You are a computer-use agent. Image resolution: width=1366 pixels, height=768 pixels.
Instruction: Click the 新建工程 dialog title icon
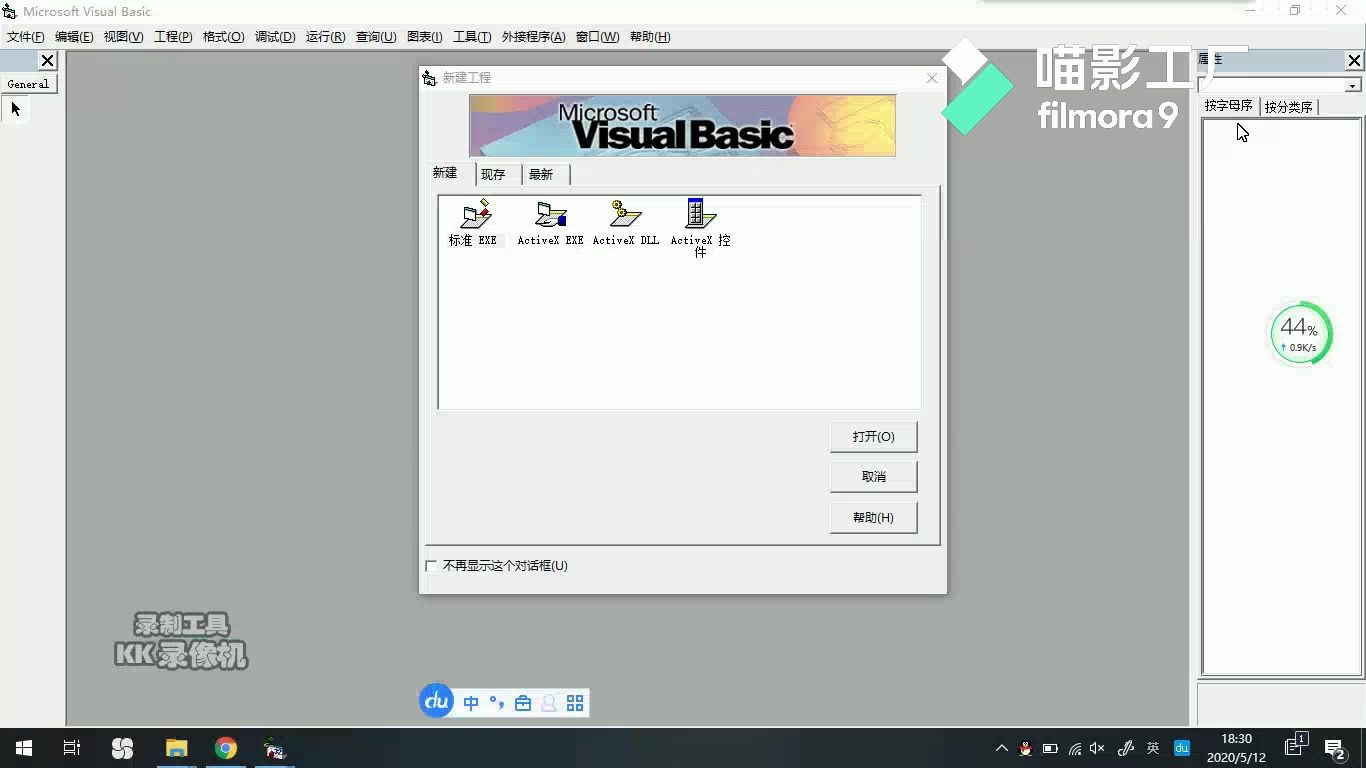tap(430, 78)
